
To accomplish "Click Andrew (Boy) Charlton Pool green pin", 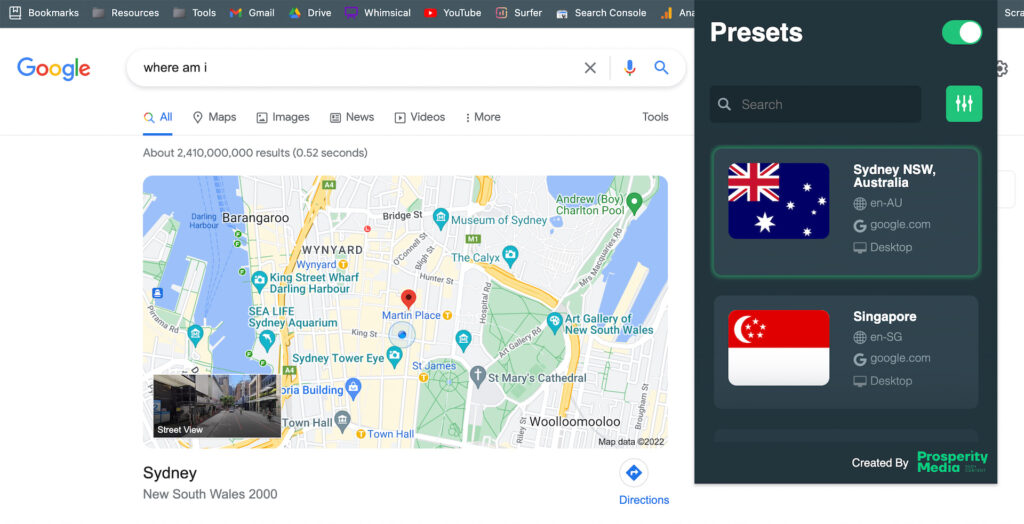I will pos(634,203).
